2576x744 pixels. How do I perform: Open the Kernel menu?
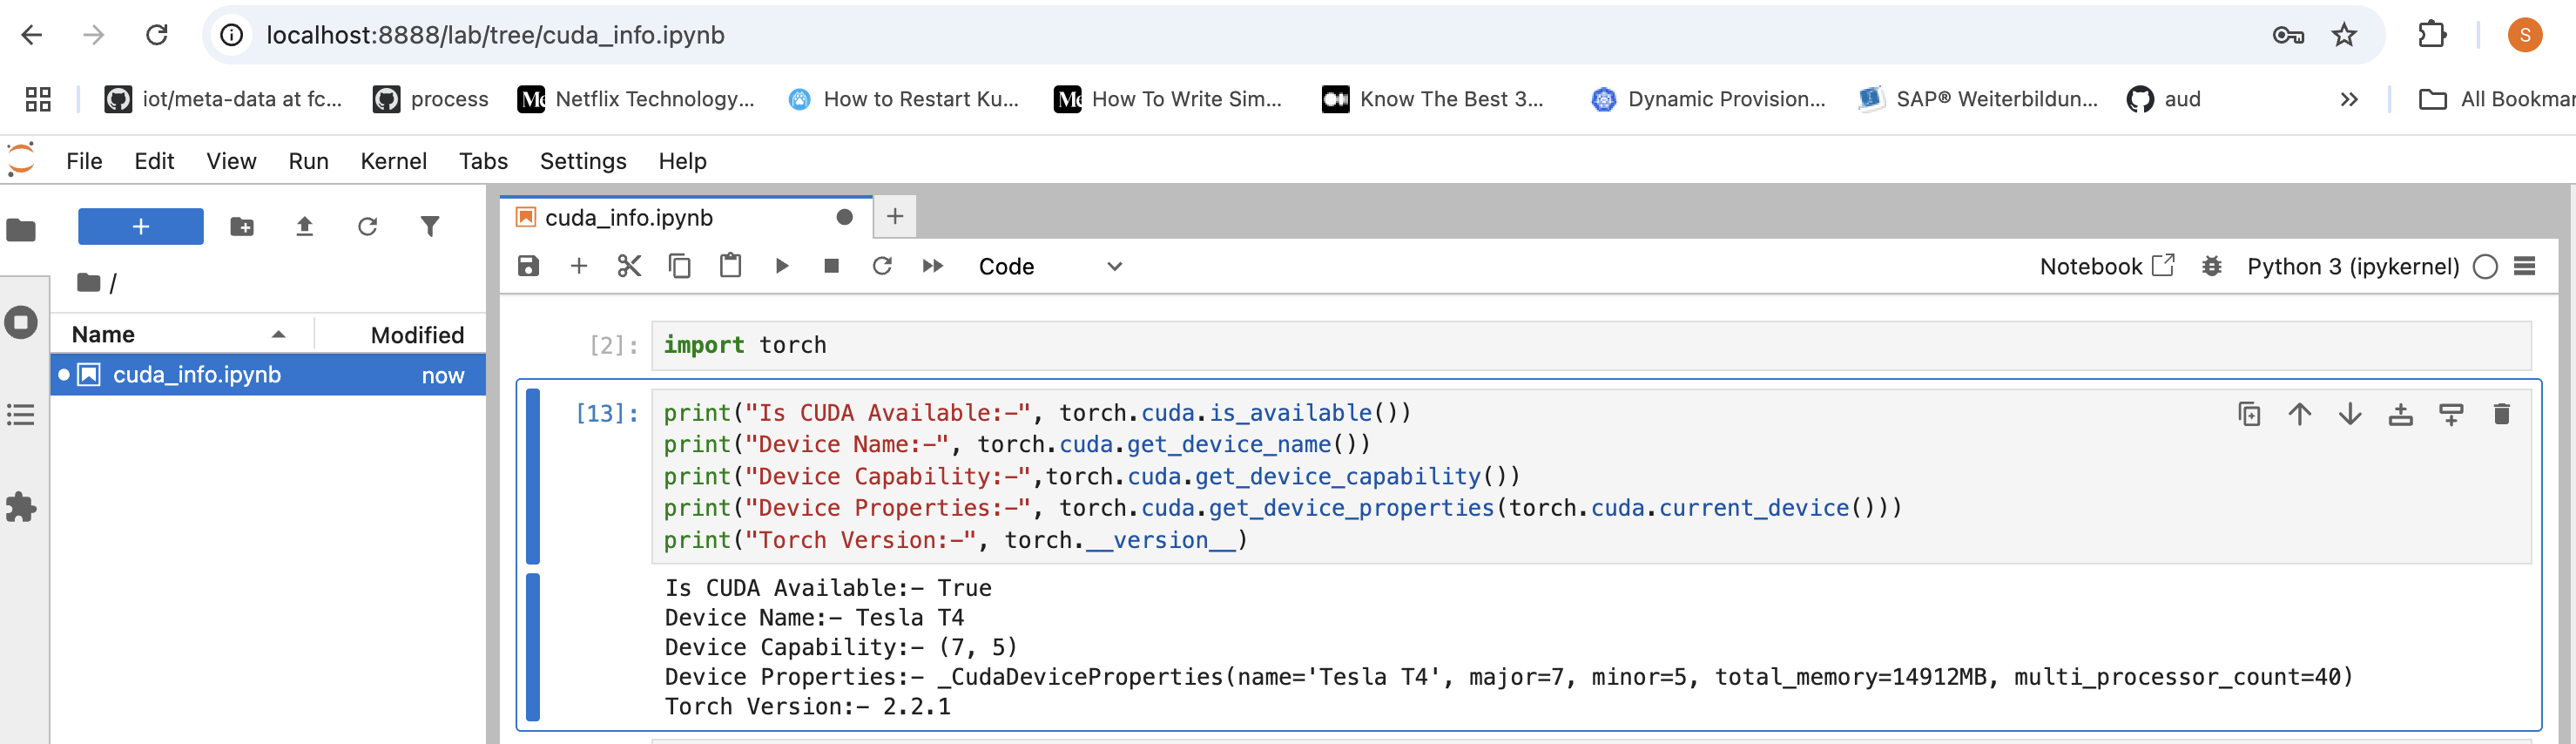pos(393,161)
